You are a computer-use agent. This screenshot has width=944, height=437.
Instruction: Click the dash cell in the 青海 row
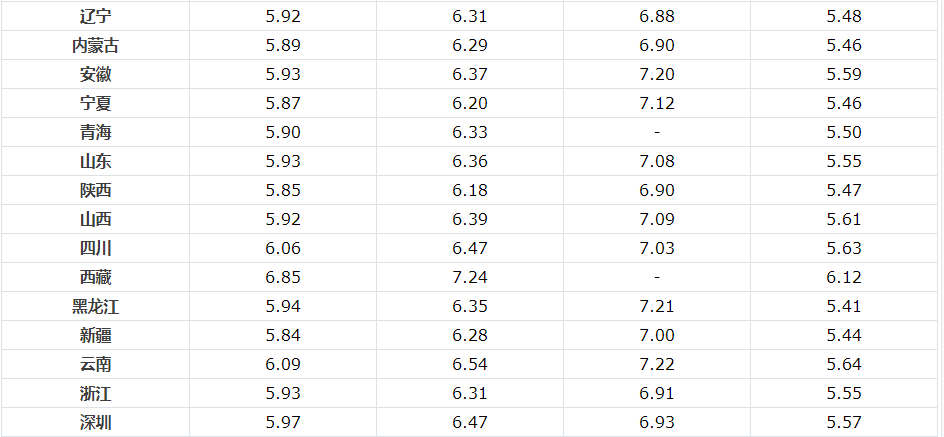pyautogui.click(x=657, y=132)
